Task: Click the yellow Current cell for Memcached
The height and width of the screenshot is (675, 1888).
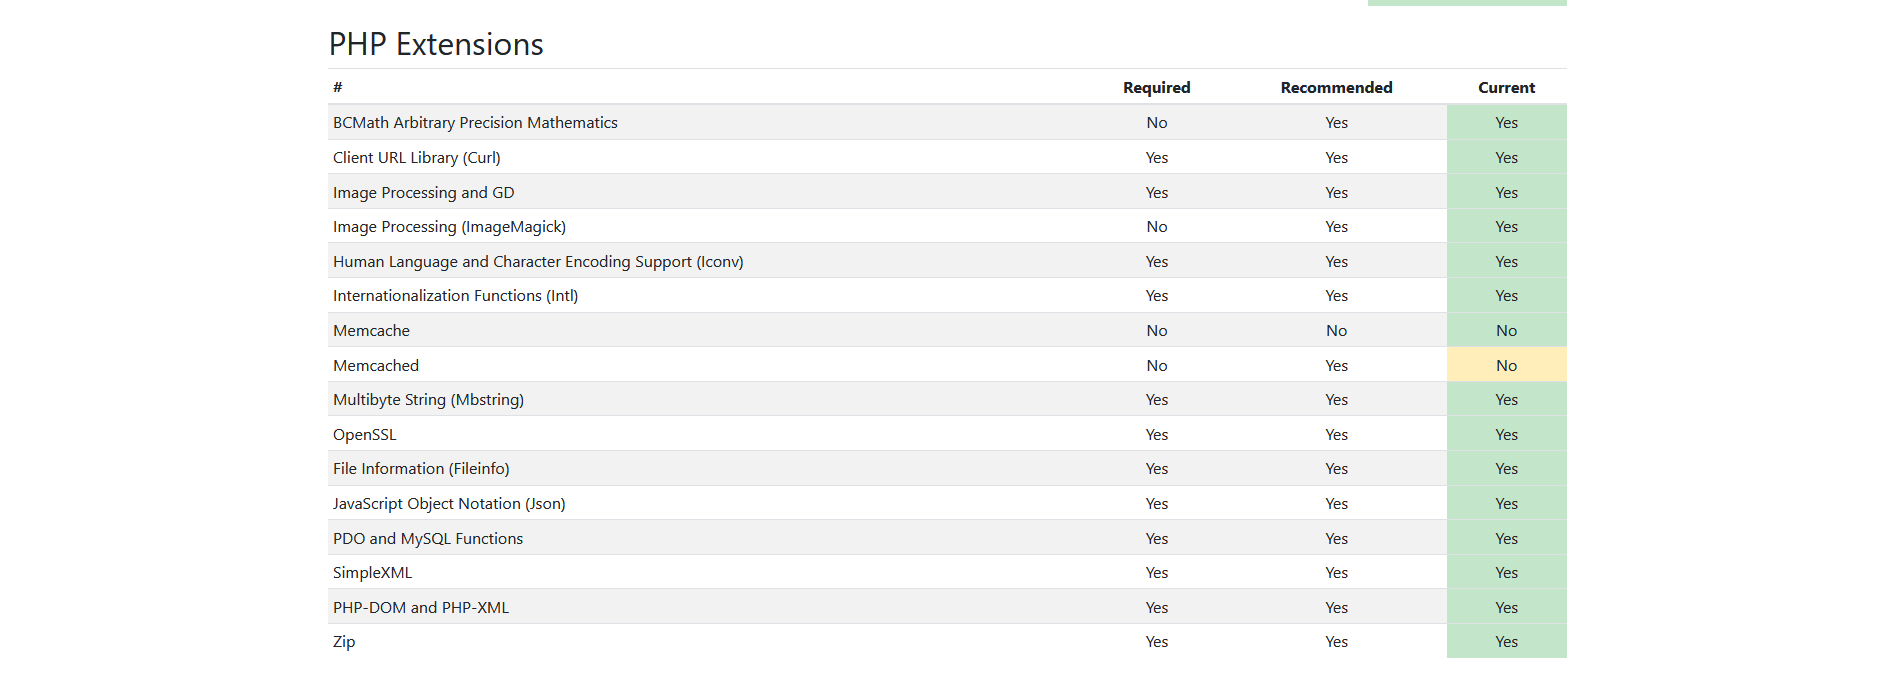Action: [1506, 366]
